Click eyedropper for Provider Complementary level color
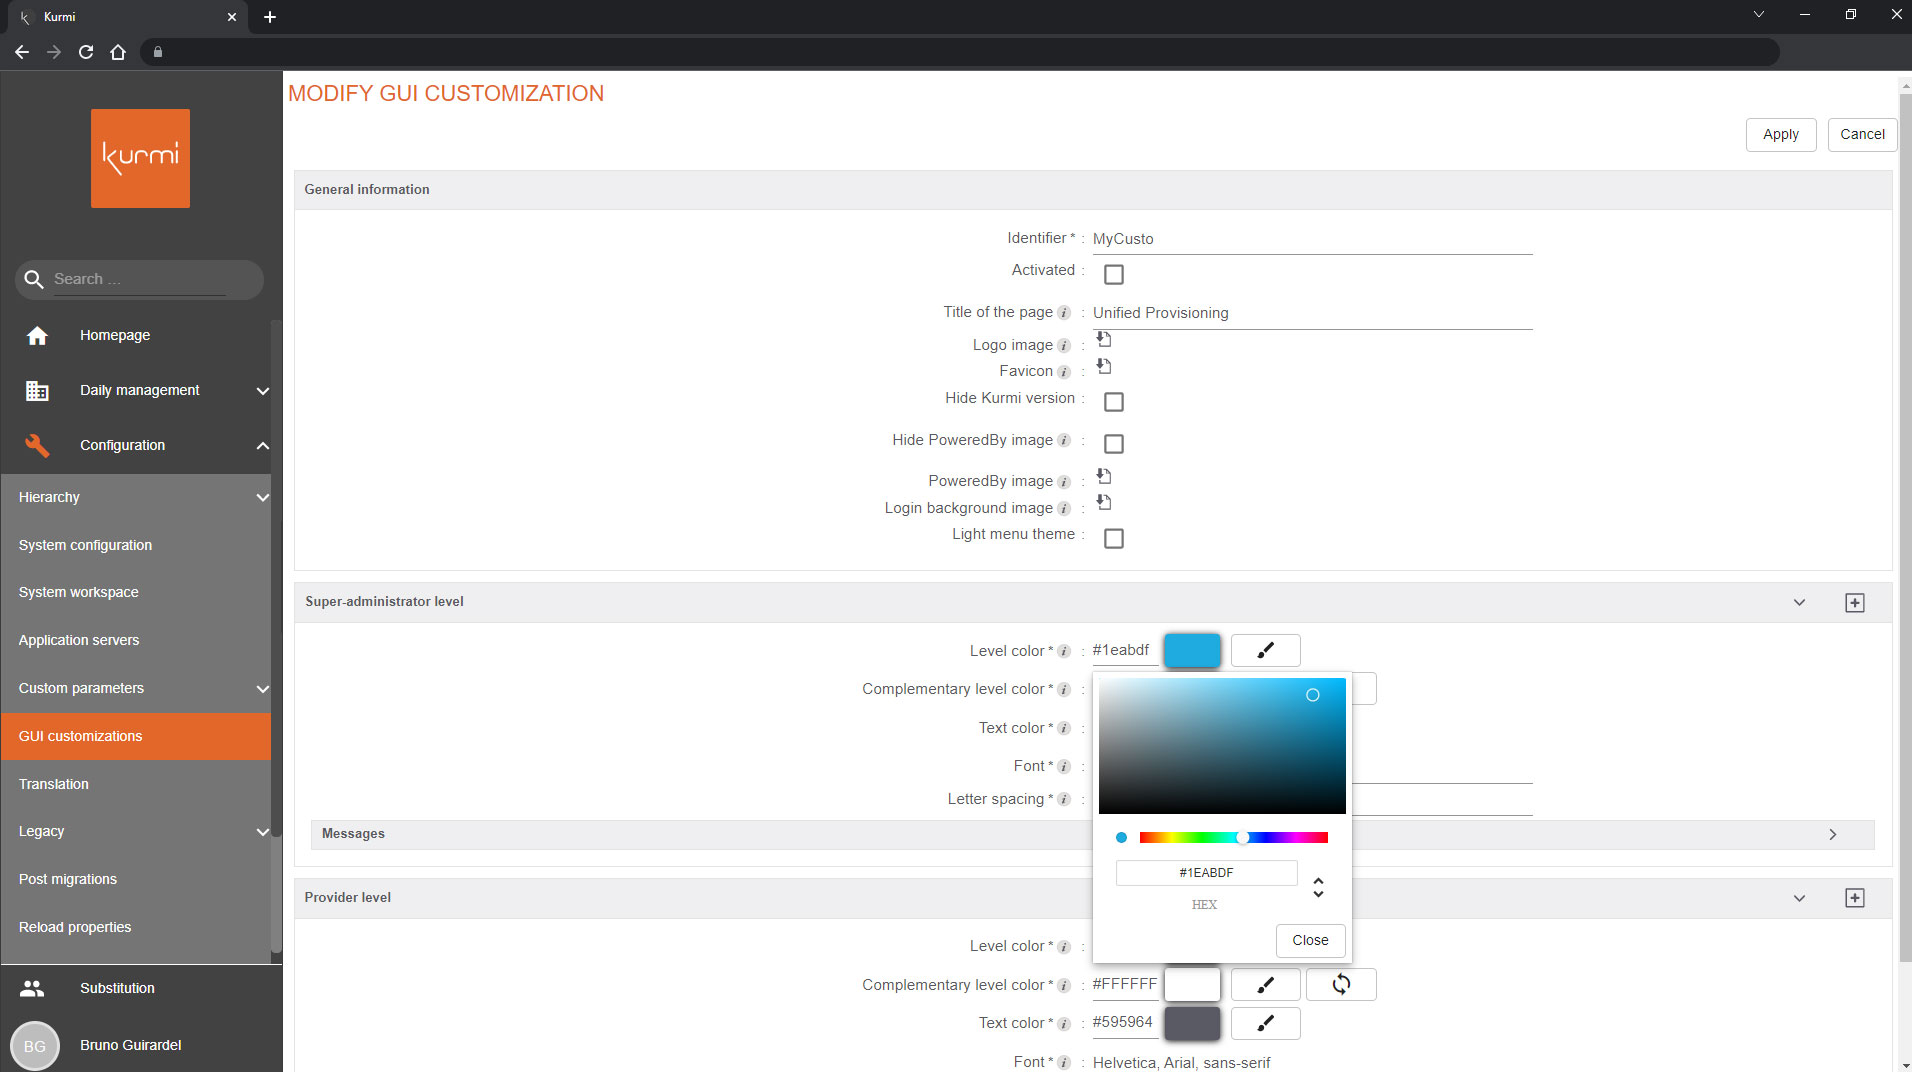 (1265, 985)
